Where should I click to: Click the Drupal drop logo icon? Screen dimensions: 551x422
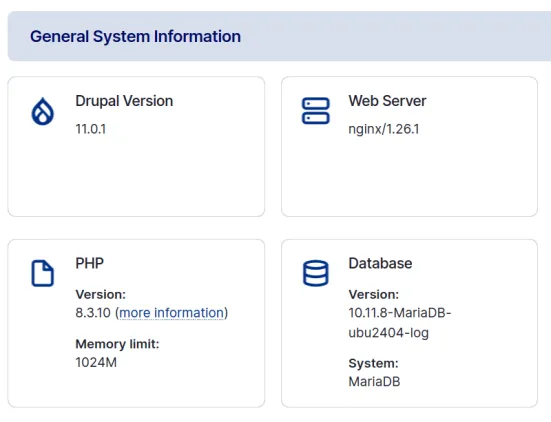tap(43, 111)
